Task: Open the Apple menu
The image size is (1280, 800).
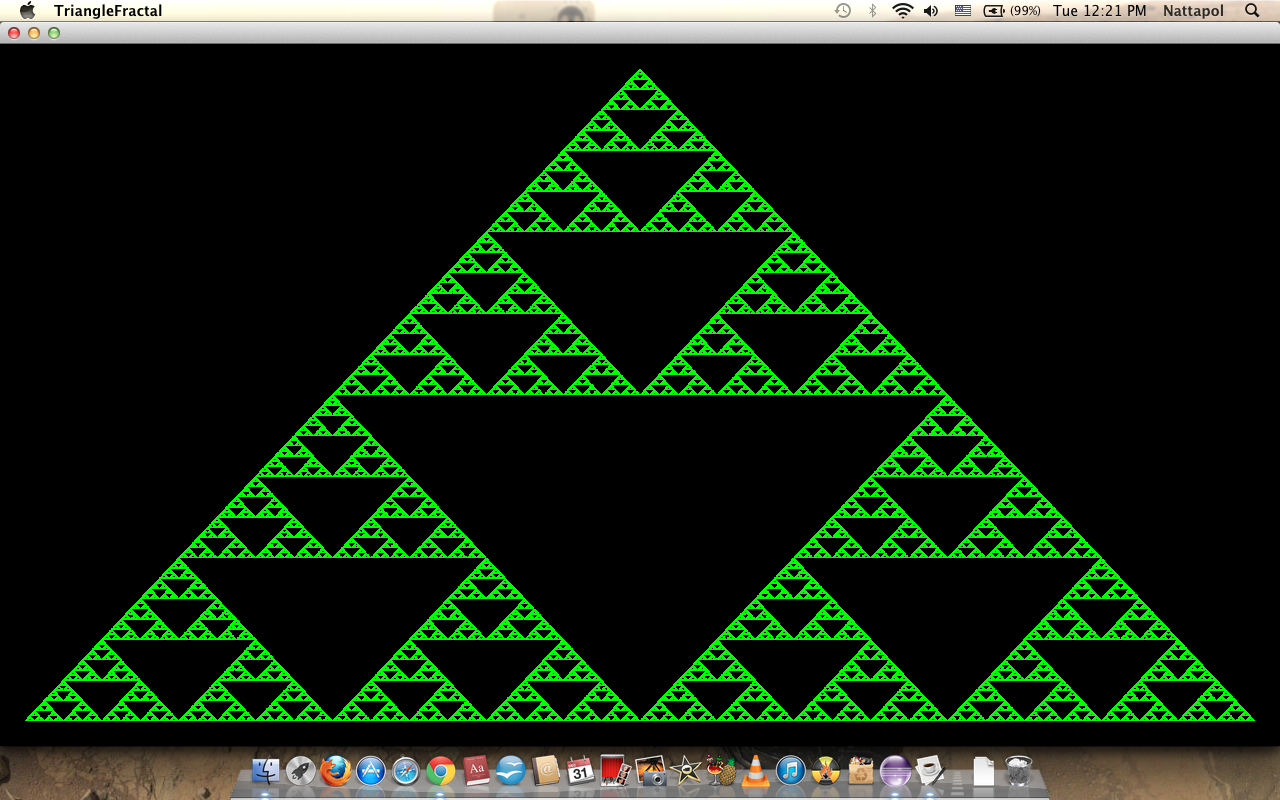Action: (27, 11)
